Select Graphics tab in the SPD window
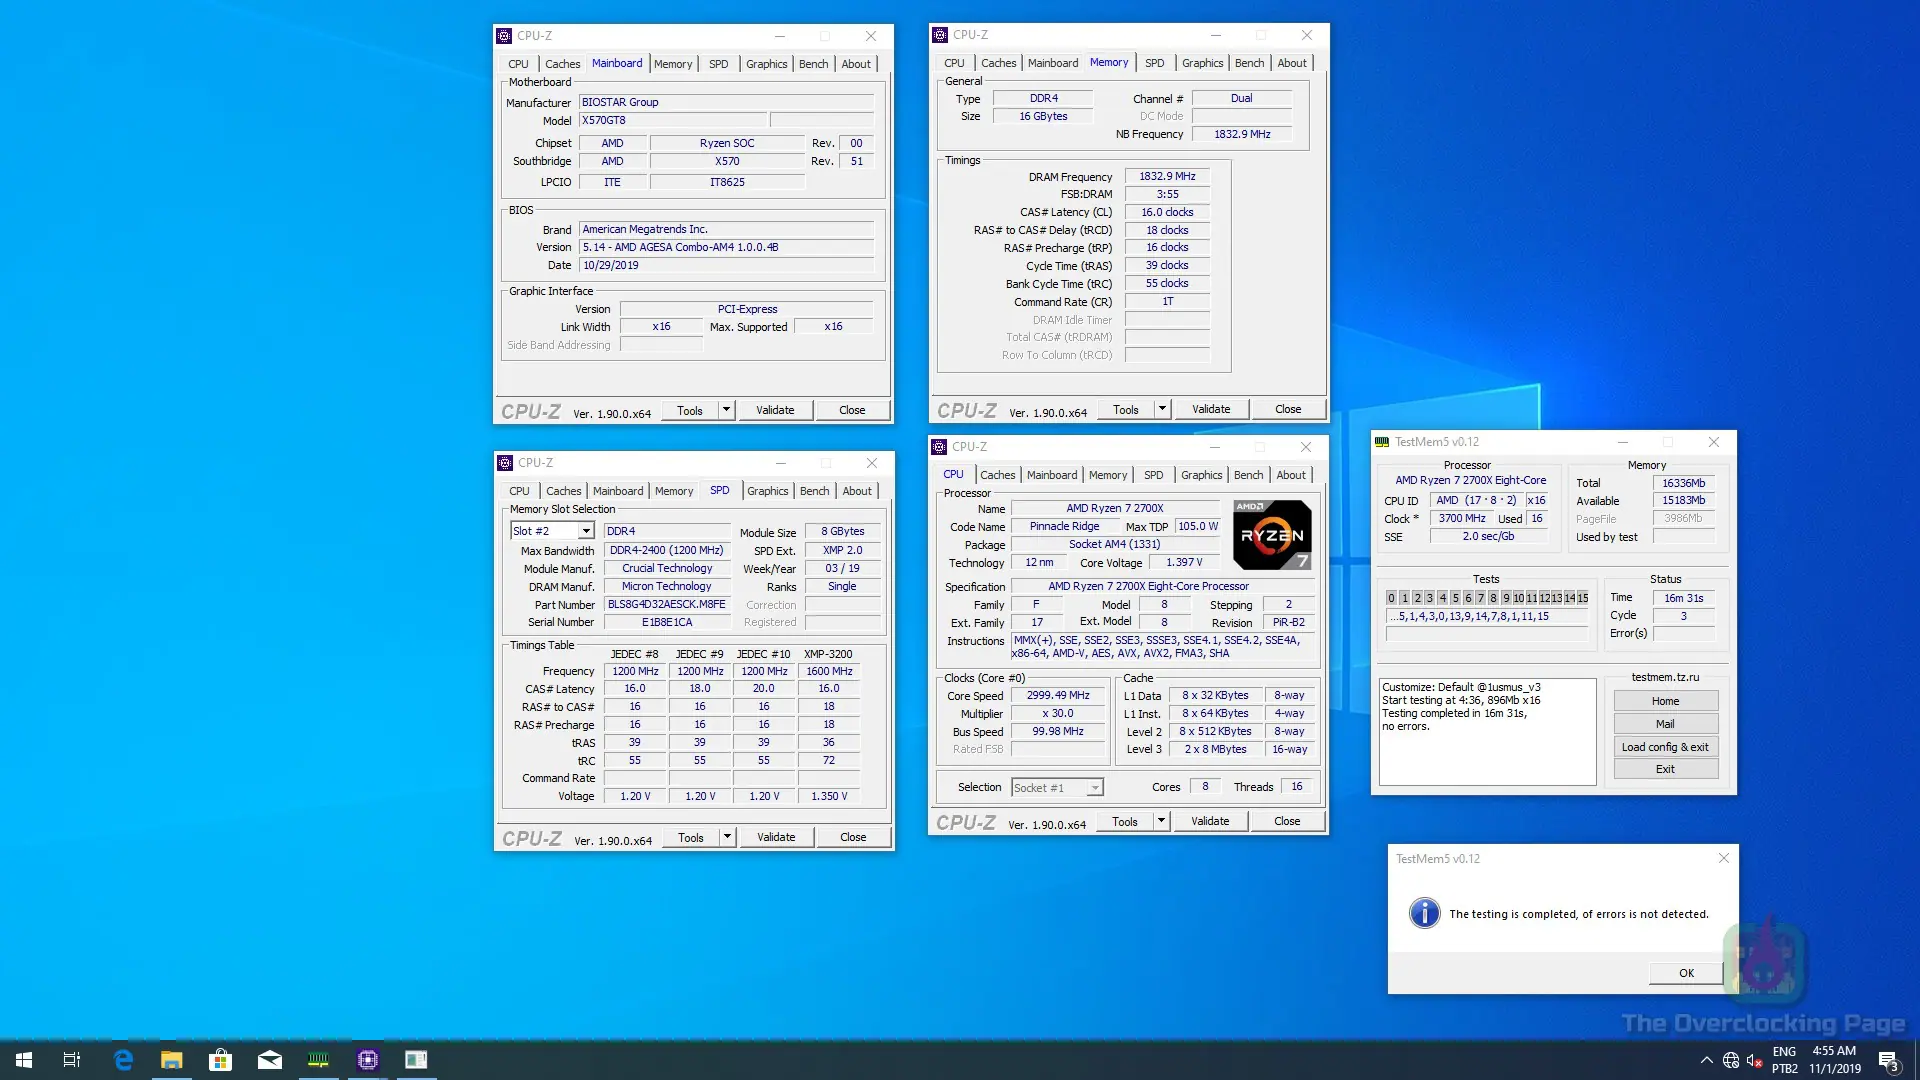Viewport: 1920px width, 1080px height. click(767, 491)
